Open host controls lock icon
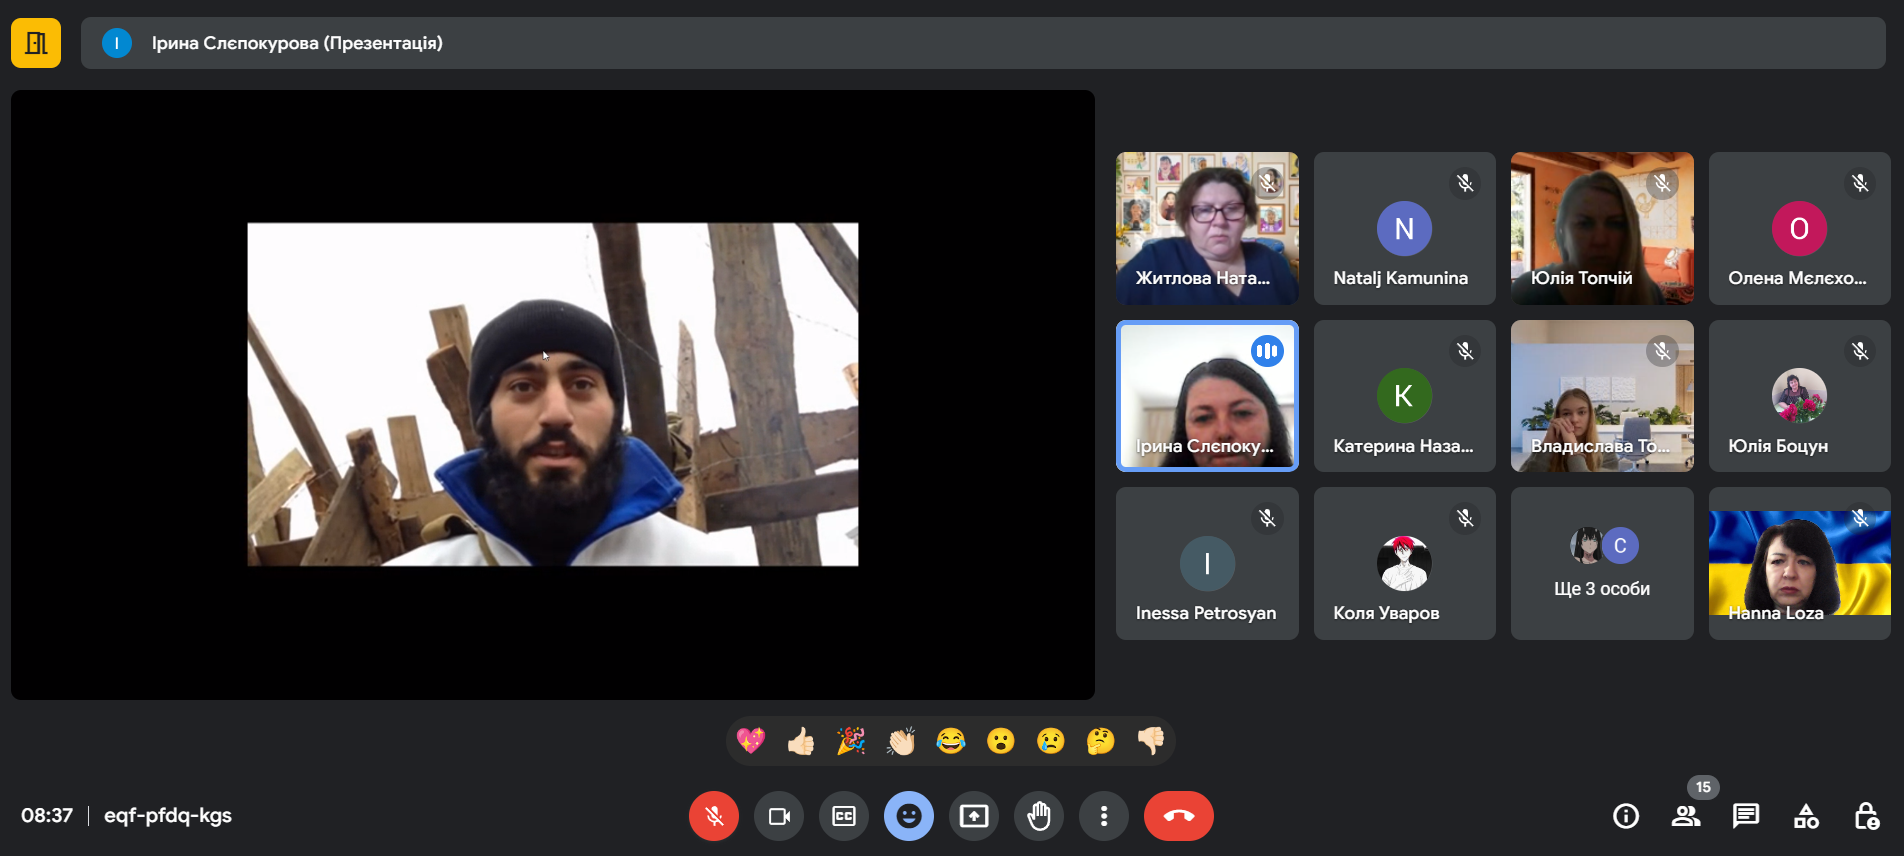 click(x=1866, y=816)
